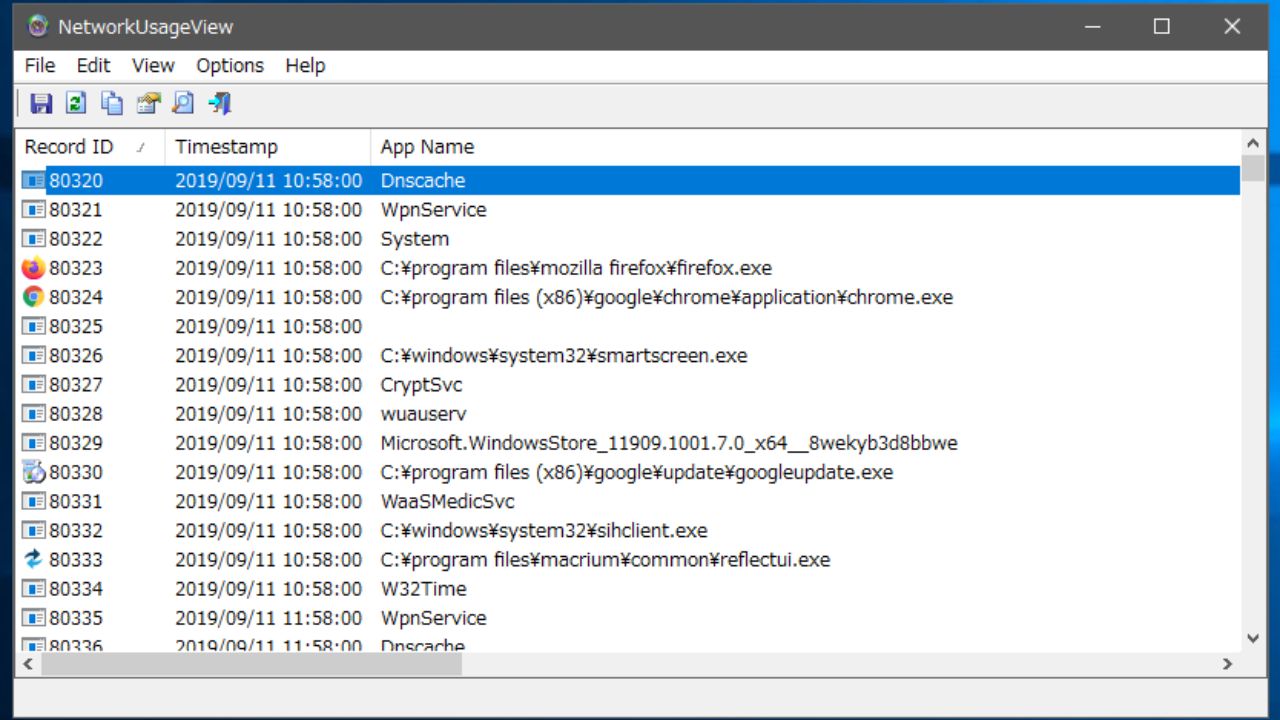Image resolution: width=1280 pixels, height=720 pixels.
Task: Sort by the Timestamp column header
Action: [x=268, y=147]
